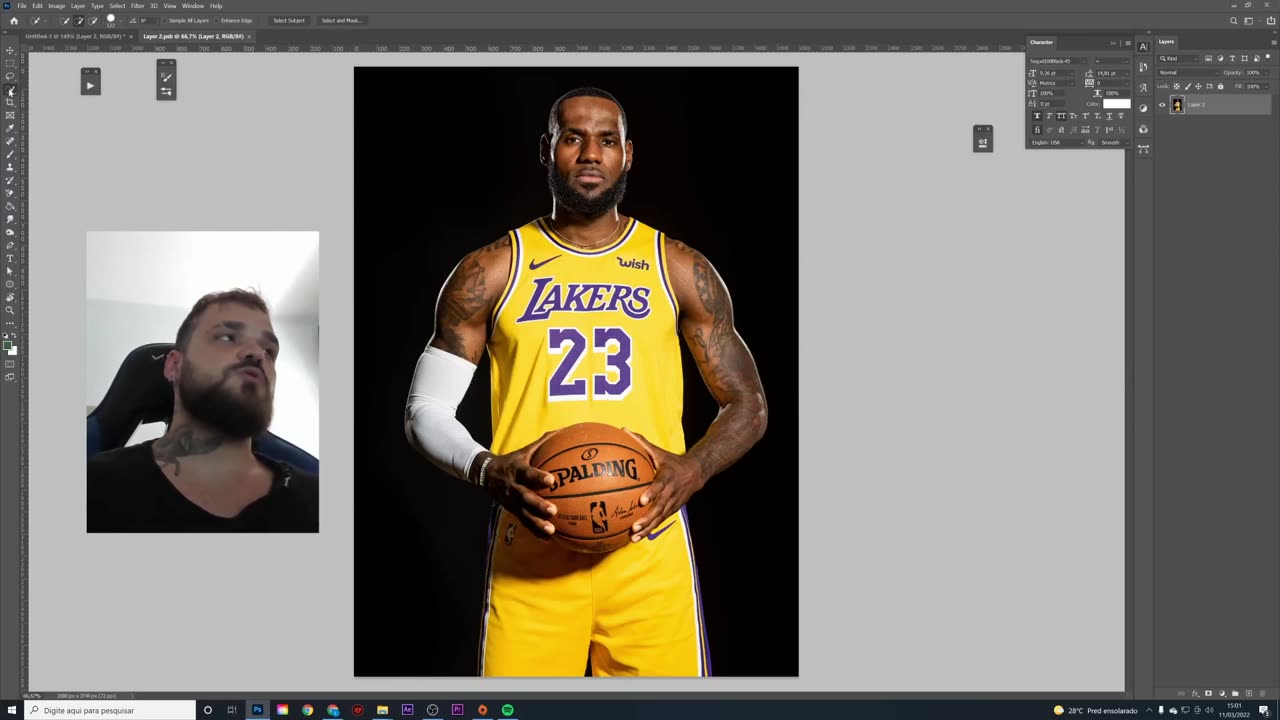Click the Windows Start button
The height and width of the screenshot is (720, 1280).
12,710
